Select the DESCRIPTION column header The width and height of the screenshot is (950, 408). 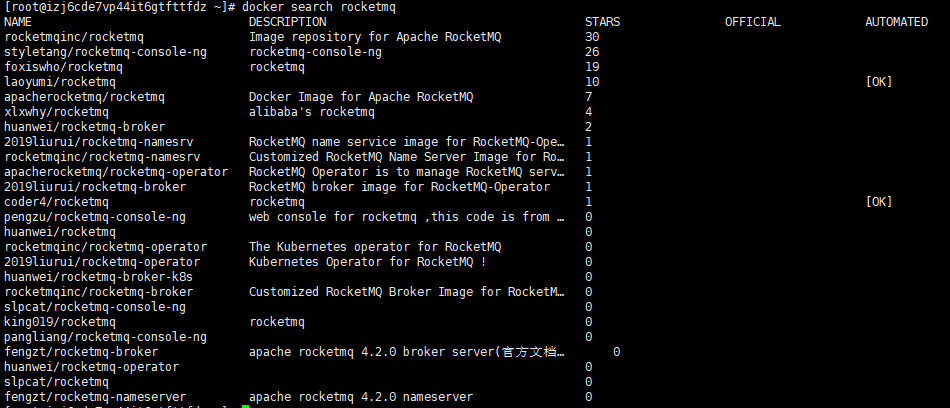coord(287,22)
